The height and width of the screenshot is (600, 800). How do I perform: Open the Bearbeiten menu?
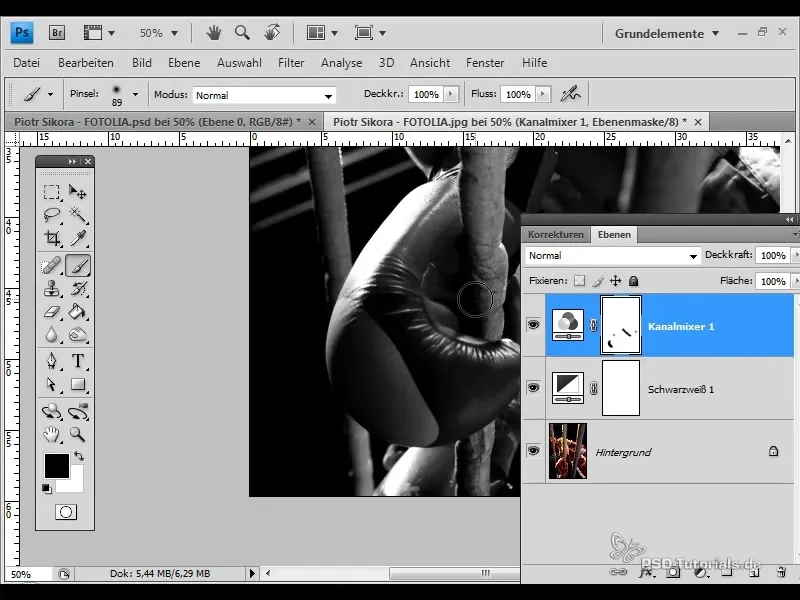pyautogui.click(x=86, y=63)
